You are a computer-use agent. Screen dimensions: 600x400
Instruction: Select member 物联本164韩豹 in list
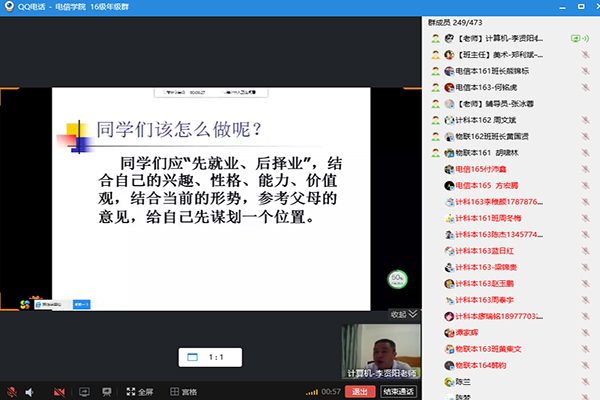point(480,365)
